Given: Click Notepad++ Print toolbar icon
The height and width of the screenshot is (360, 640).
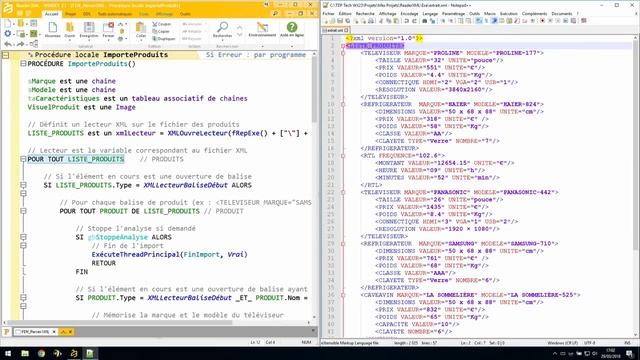Looking at the screenshot, I should [x=371, y=20].
